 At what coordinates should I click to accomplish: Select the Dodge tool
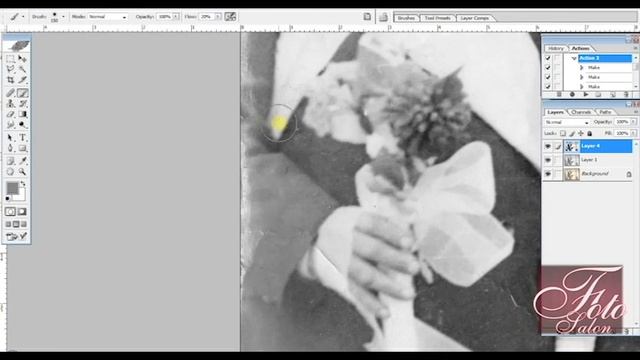click(22, 125)
